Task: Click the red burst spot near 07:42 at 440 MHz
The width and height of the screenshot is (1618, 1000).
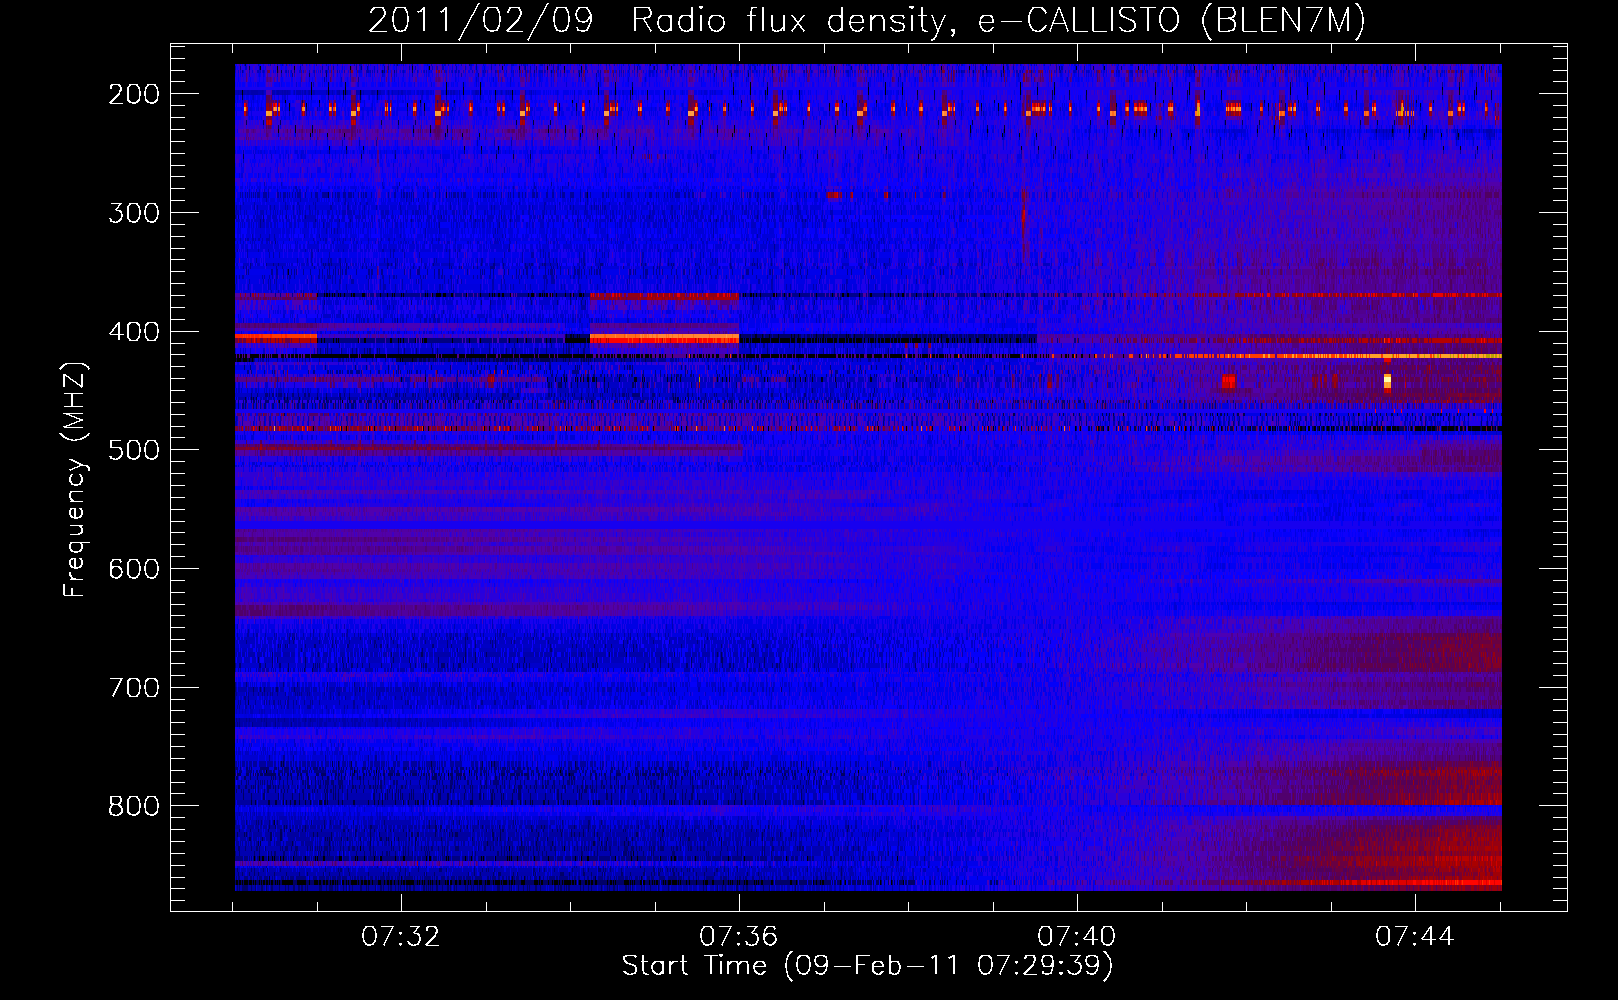Action: [1229, 381]
